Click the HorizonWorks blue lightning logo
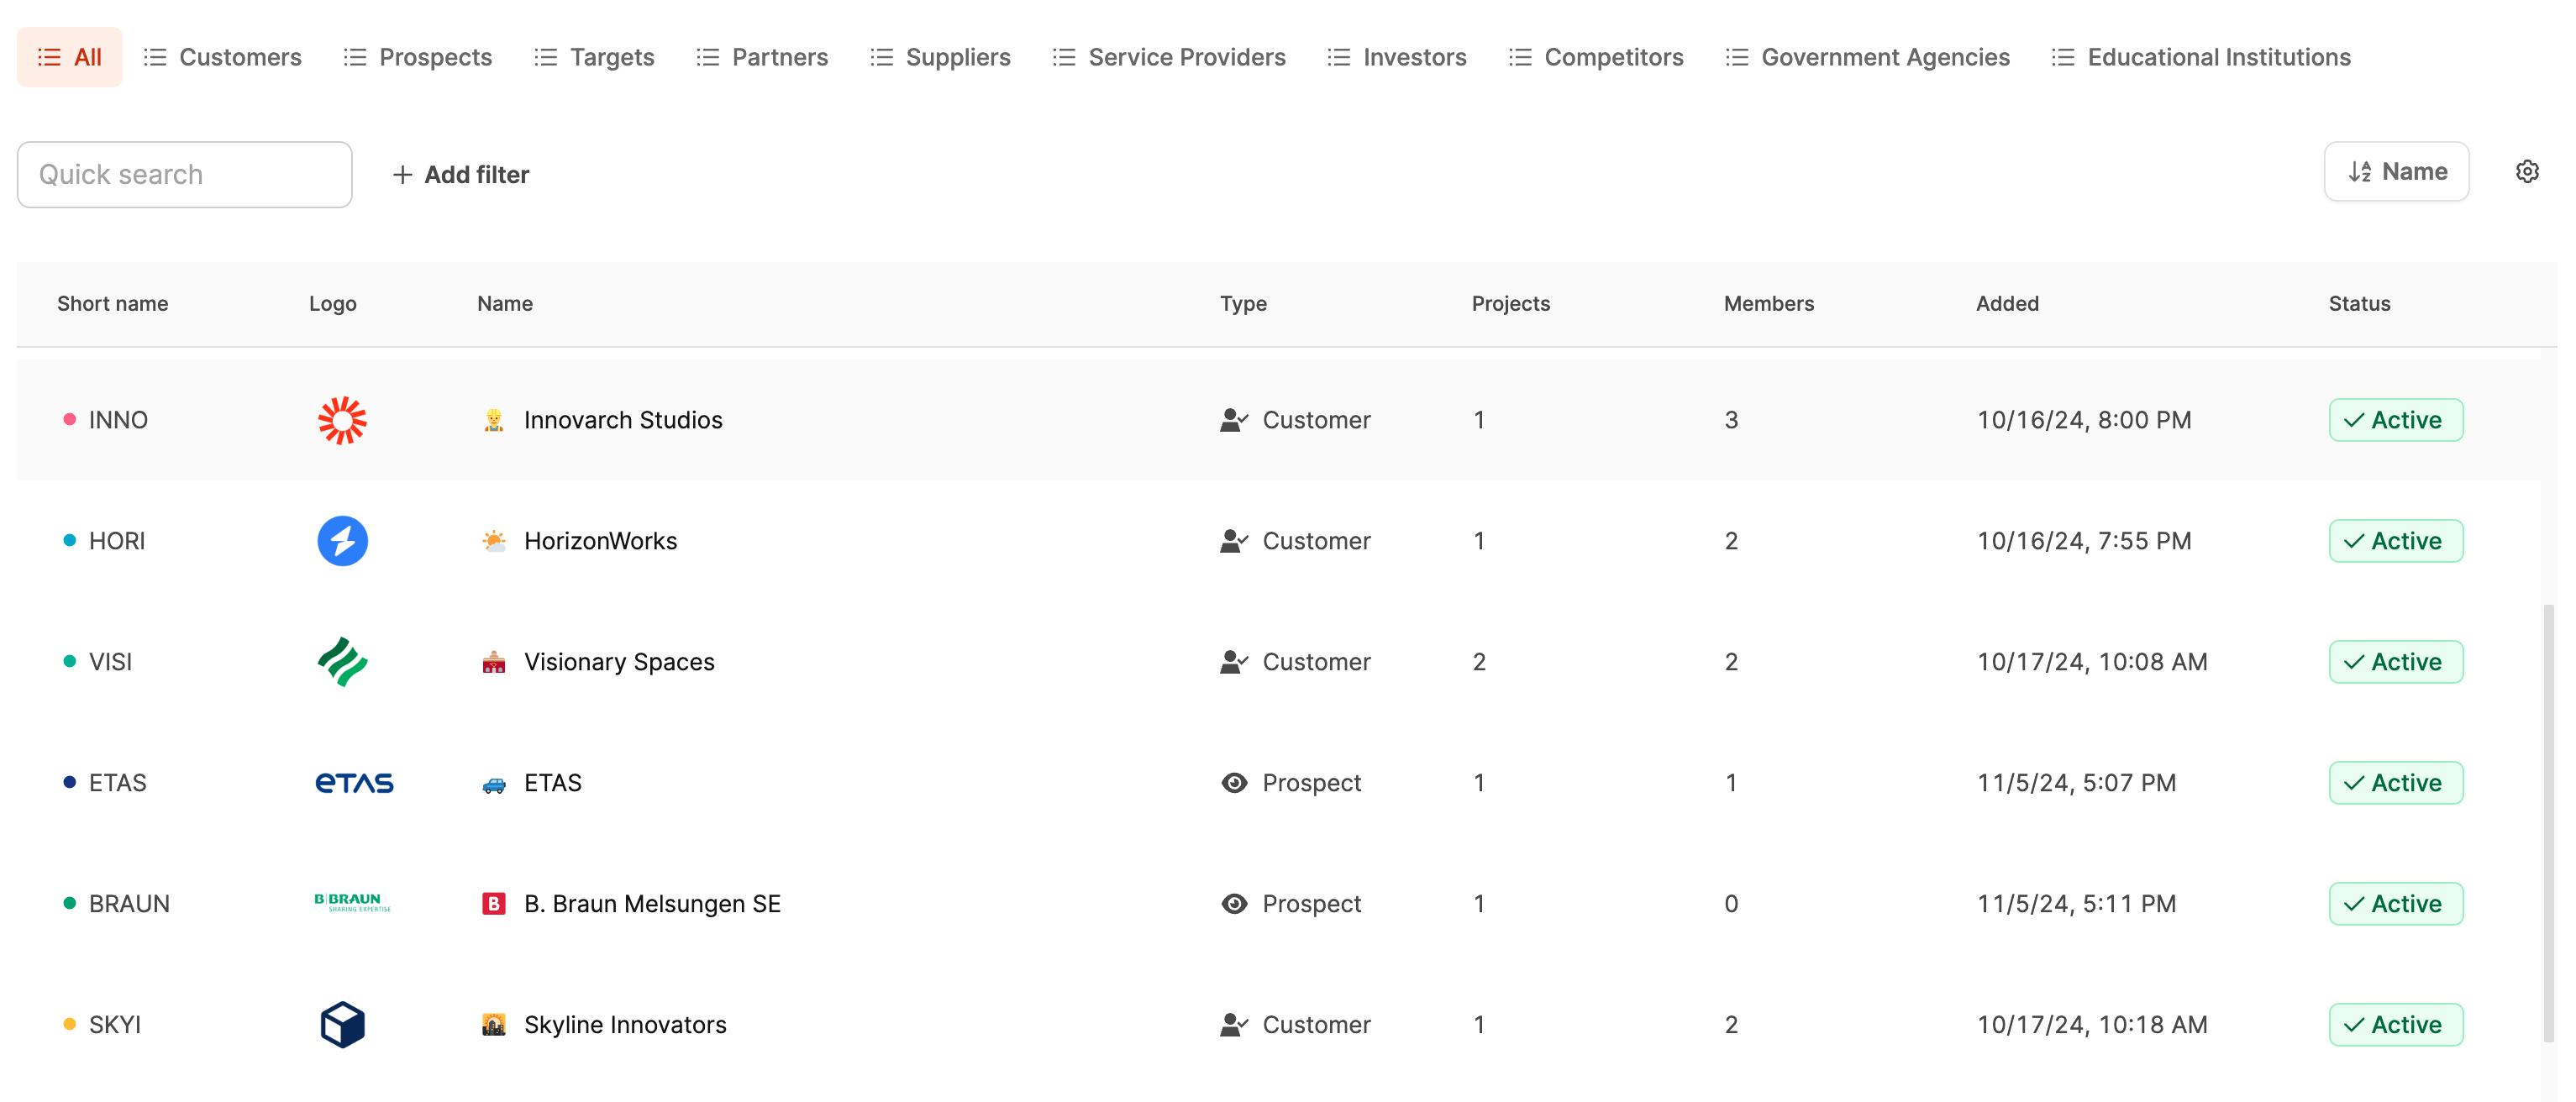 click(x=342, y=541)
